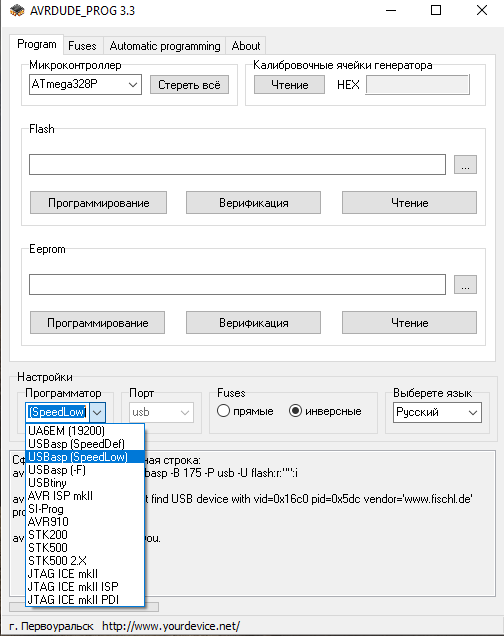Choose AVR910 from programmer list
This screenshot has height=636, width=504.
point(85,522)
